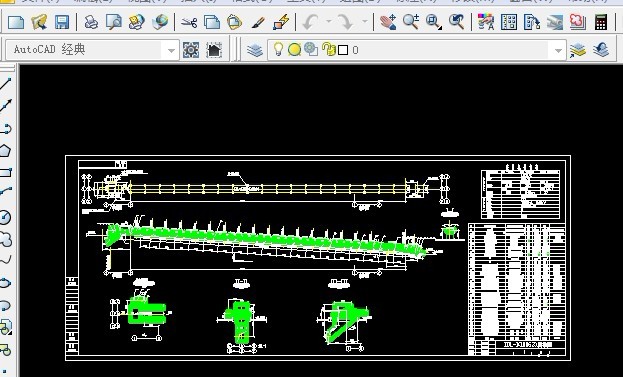Screen dimensions: 623x377
Task: Click the Layer Previous button
Action: 601,50
